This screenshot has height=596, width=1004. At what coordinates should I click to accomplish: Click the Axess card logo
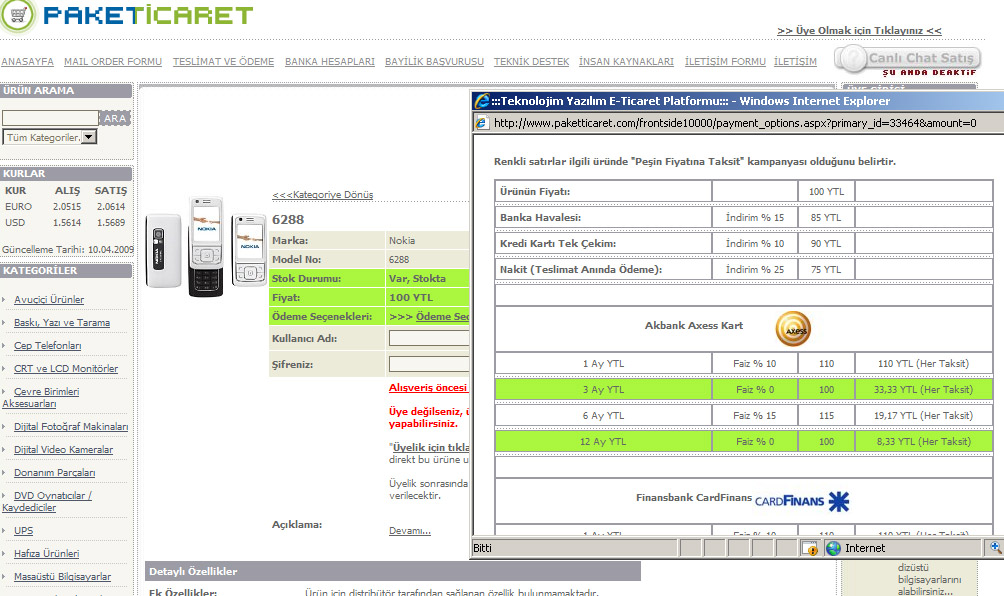point(793,328)
